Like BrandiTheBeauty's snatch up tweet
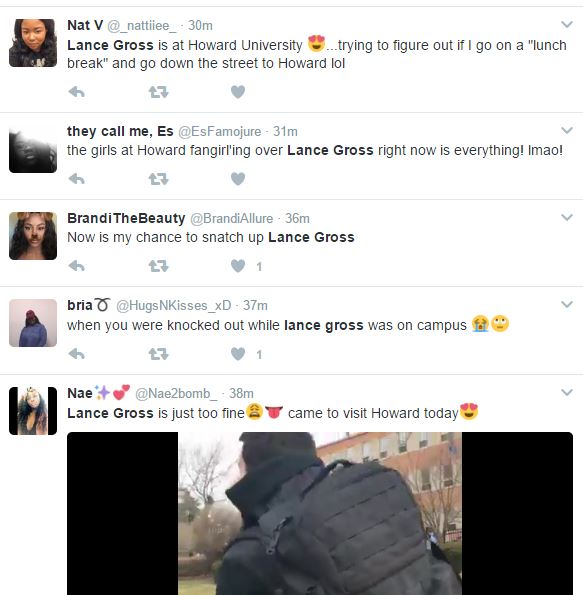The width and height of the screenshot is (583, 595). [x=238, y=266]
